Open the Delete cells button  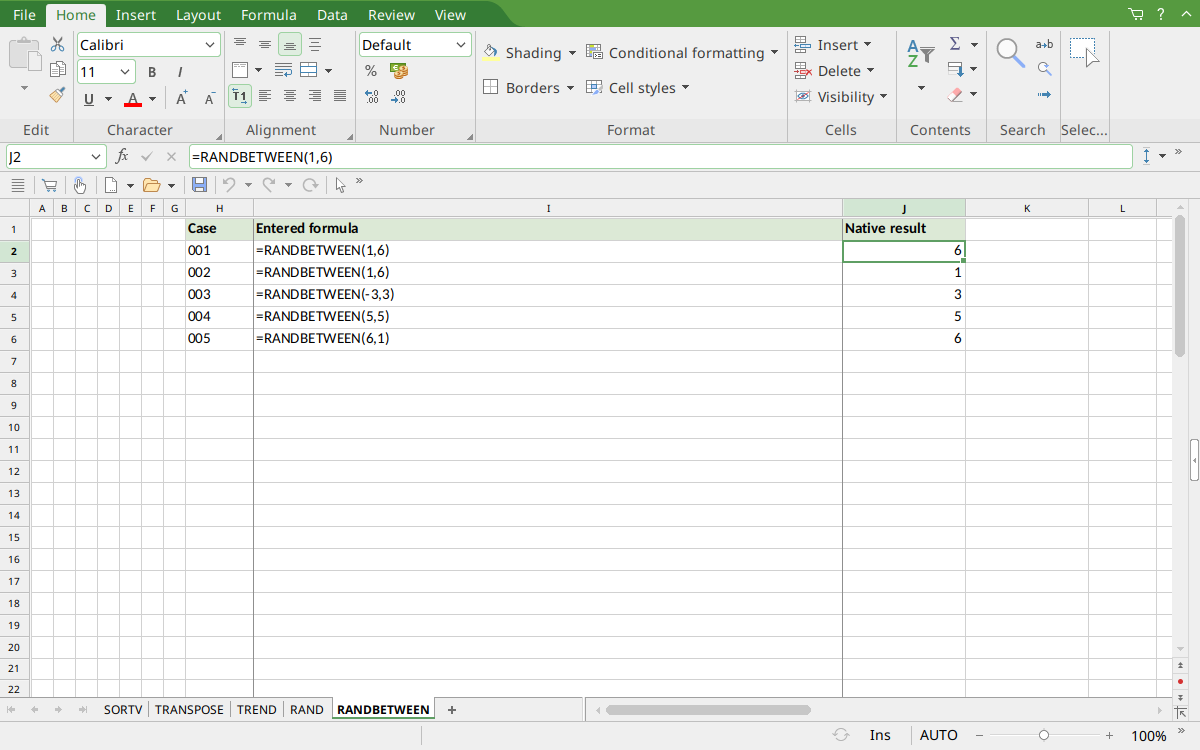pyautogui.click(x=835, y=71)
